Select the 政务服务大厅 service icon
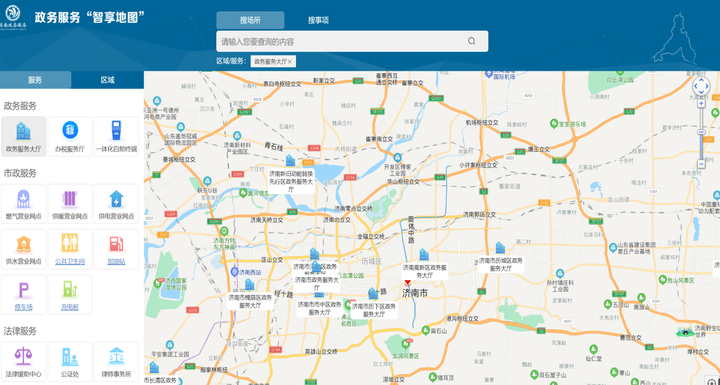The width and height of the screenshot is (720, 385). point(23,136)
